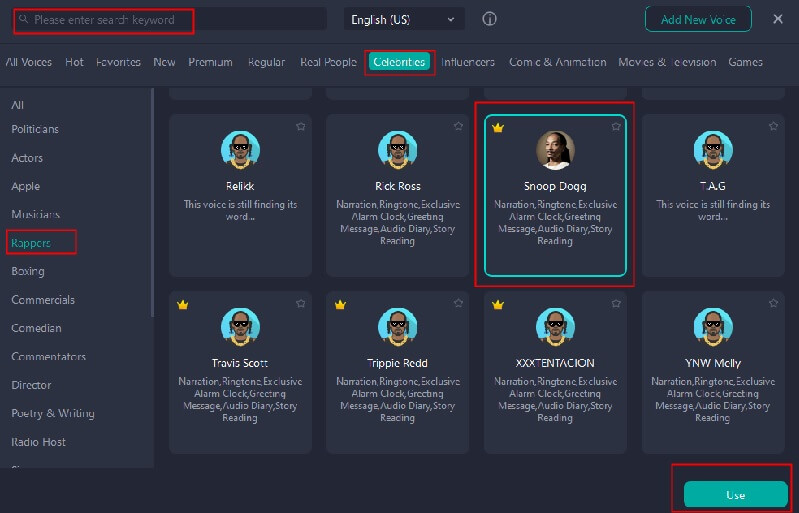Image resolution: width=799 pixels, height=513 pixels.
Task: Favorite the Rick Ross voice with star
Action: (458, 126)
